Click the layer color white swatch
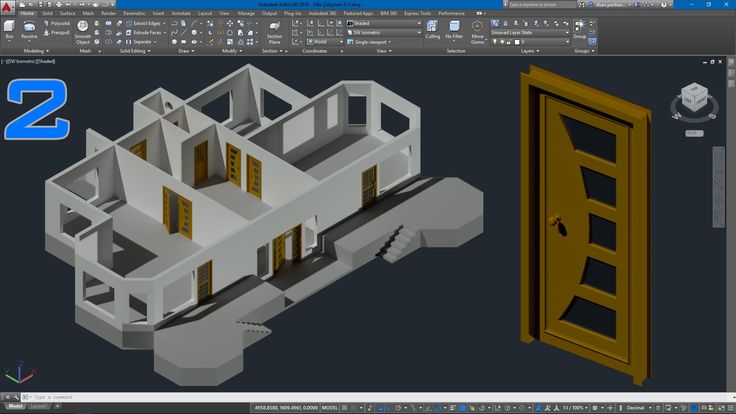Viewport: 736px width, 414px height. [517, 42]
